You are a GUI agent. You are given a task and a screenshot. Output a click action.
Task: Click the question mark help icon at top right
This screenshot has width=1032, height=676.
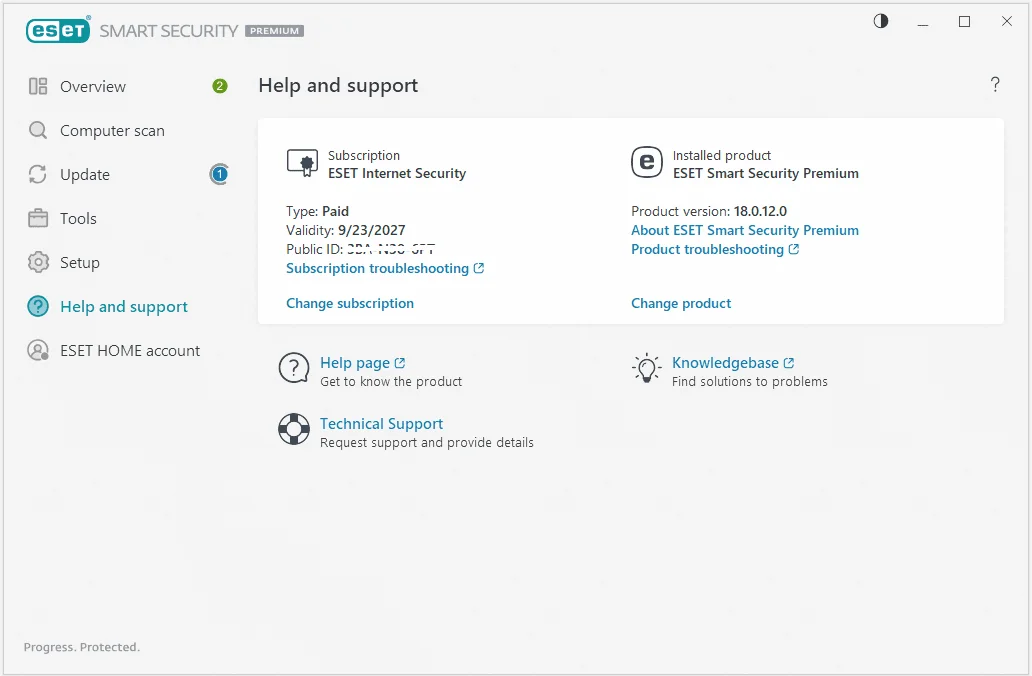pyautogui.click(x=995, y=84)
